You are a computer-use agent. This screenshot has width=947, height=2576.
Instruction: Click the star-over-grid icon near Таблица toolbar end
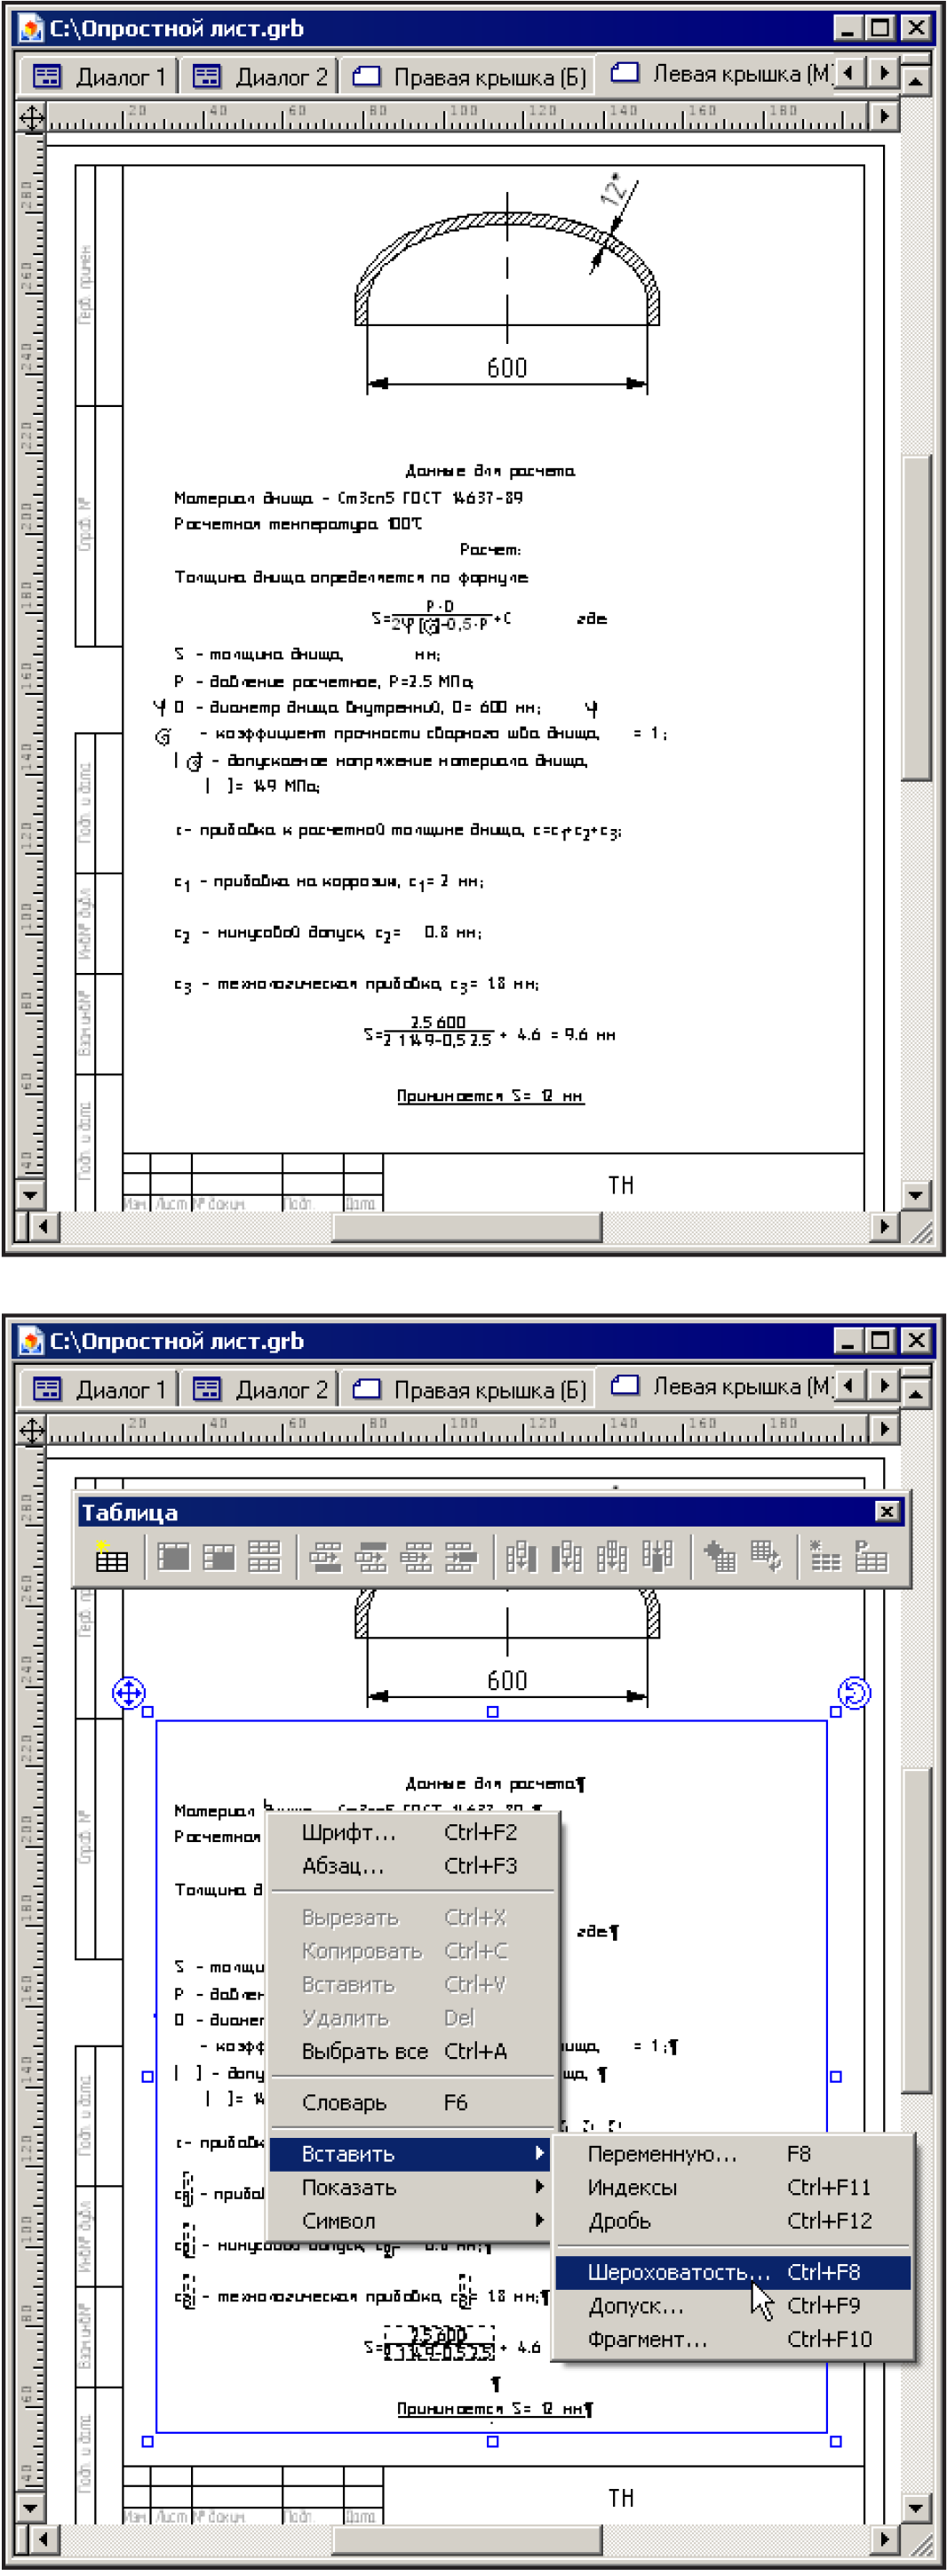point(825,1557)
